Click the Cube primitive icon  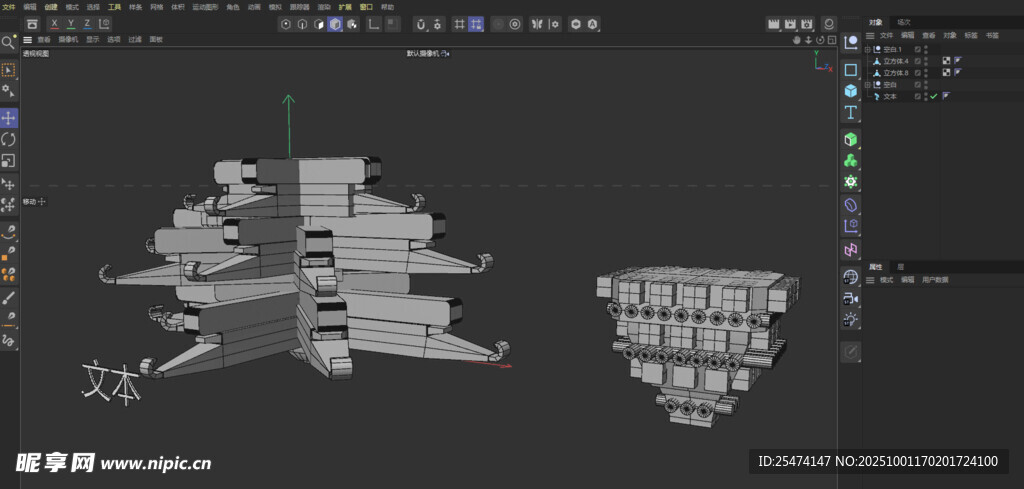[x=851, y=91]
